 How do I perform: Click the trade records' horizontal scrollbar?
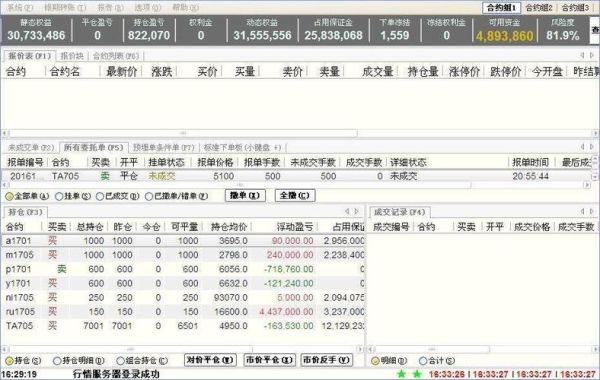click(x=483, y=349)
